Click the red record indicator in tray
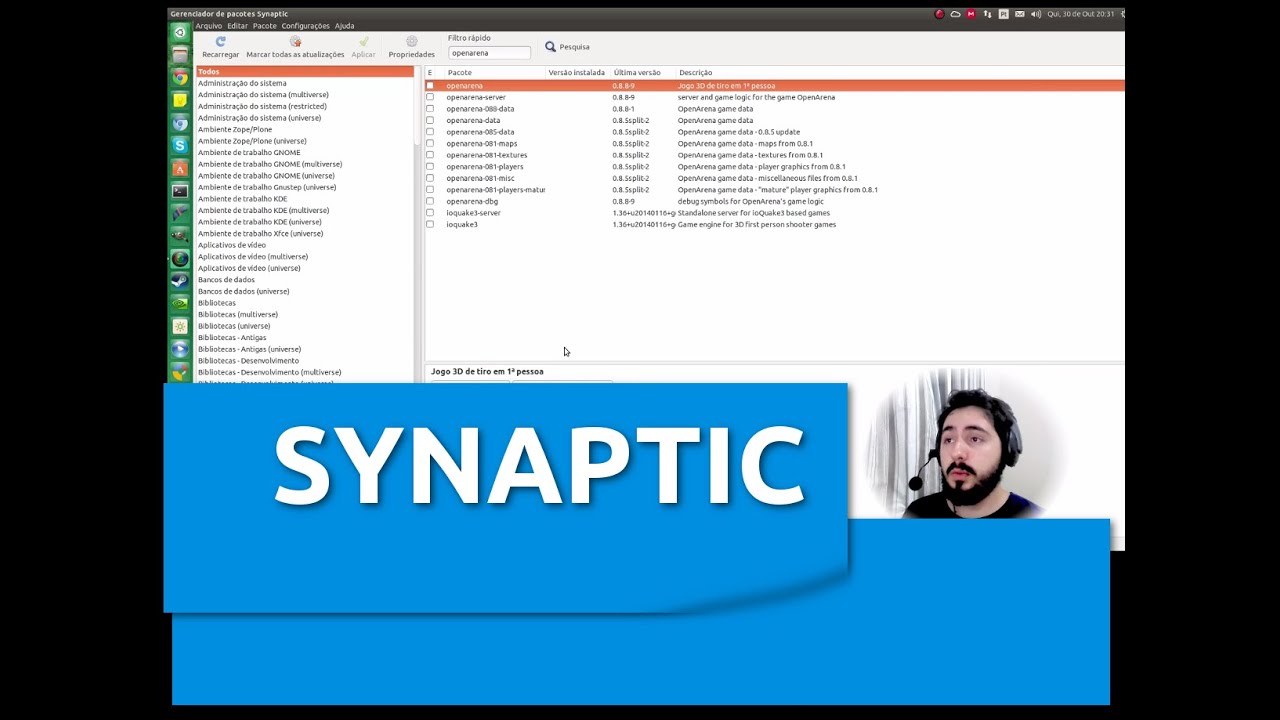 pyautogui.click(x=939, y=14)
